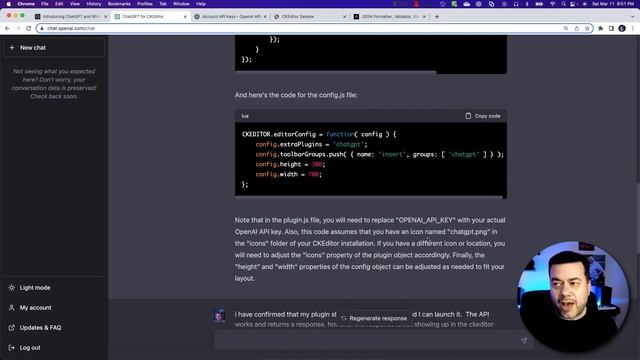
Task: Click the headphones icon in the menu bar
Action: tap(516, 4)
